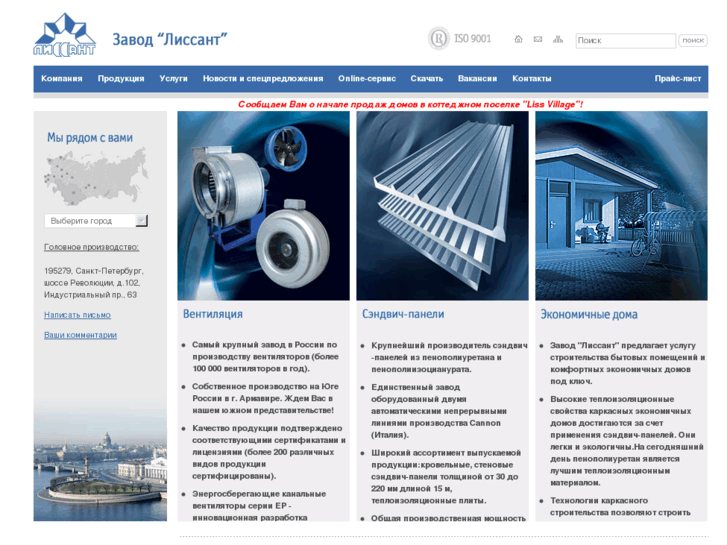Click the Russia map image

pos(96,176)
